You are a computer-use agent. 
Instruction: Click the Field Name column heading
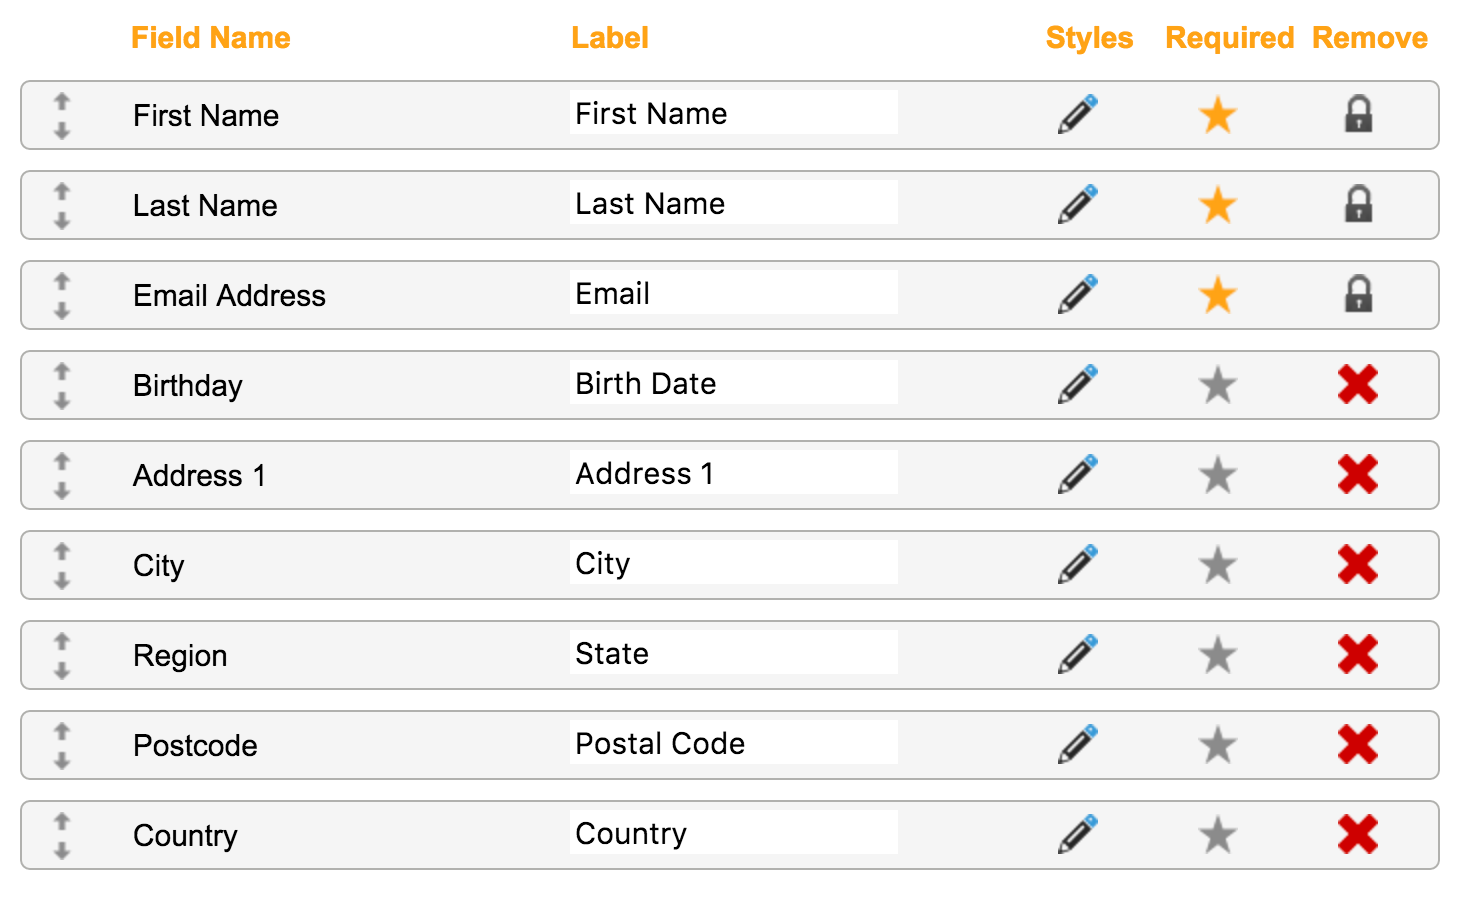point(211,38)
